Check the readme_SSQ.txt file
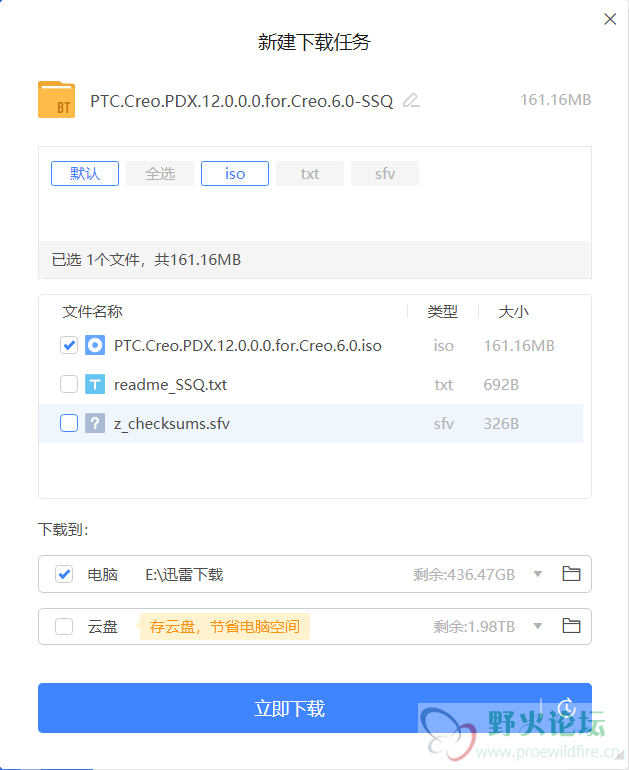629x770 pixels. click(x=69, y=384)
